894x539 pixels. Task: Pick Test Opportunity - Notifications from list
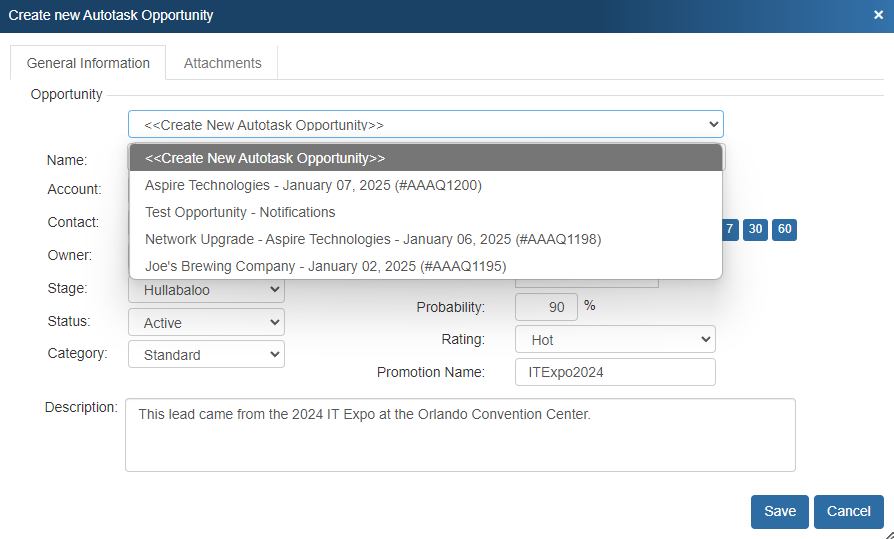[240, 212]
